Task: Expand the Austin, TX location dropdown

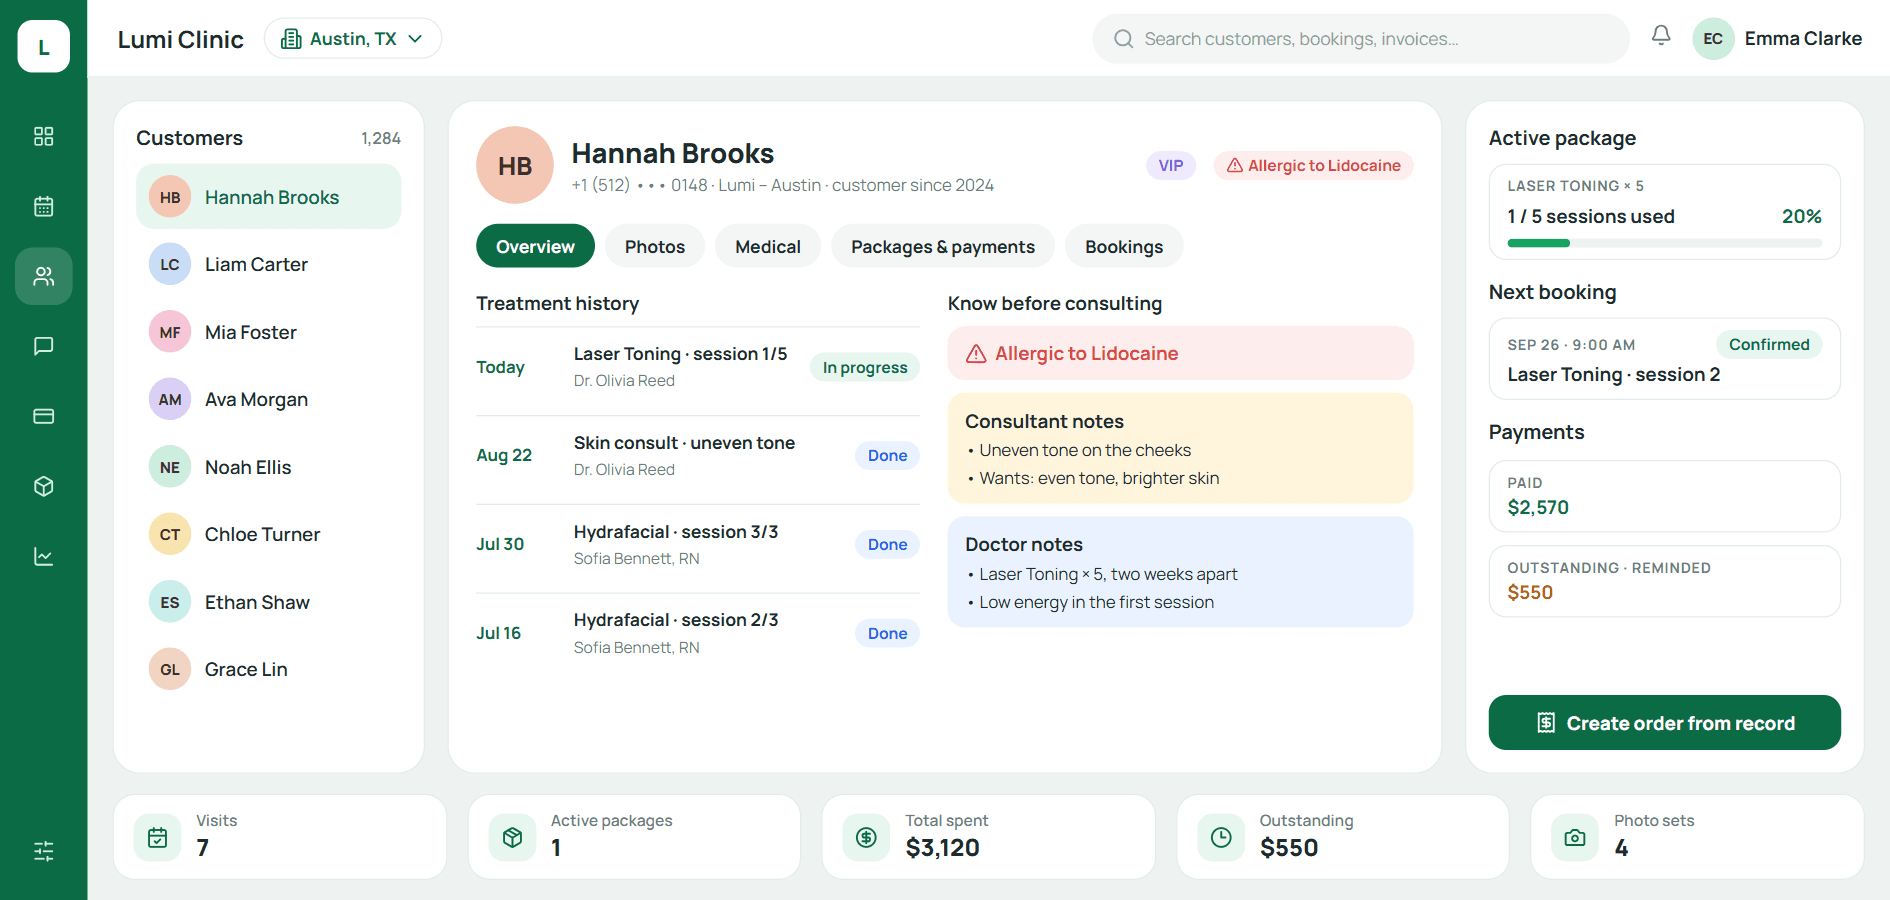Action: (x=353, y=38)
